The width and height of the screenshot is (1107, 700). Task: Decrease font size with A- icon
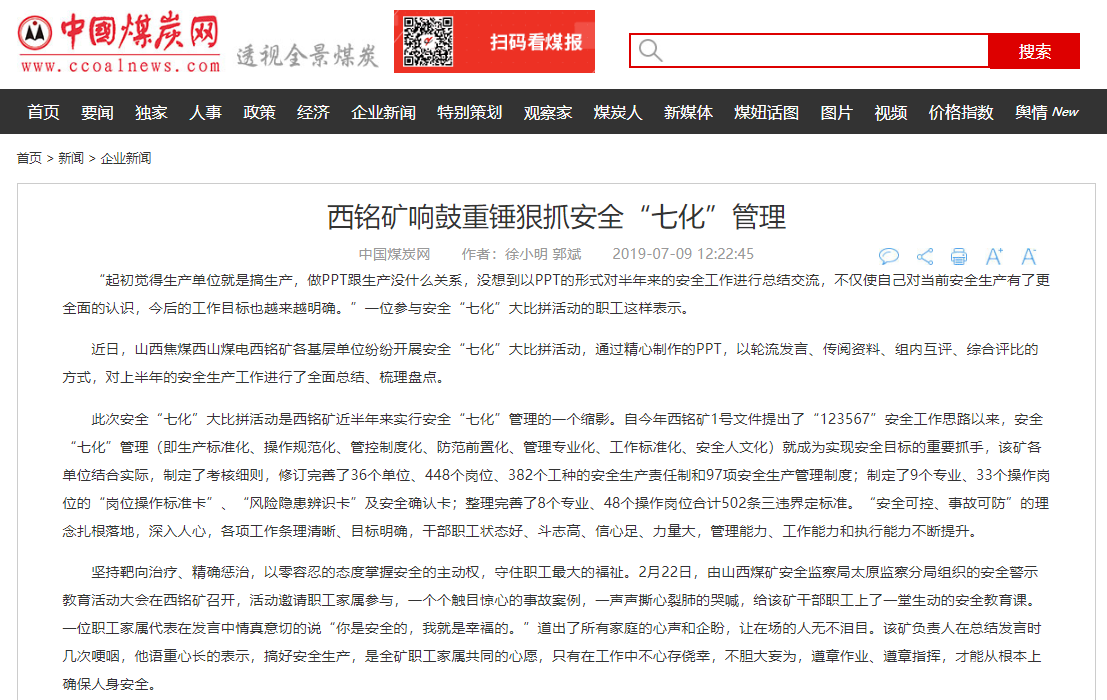coord(1029,255)
